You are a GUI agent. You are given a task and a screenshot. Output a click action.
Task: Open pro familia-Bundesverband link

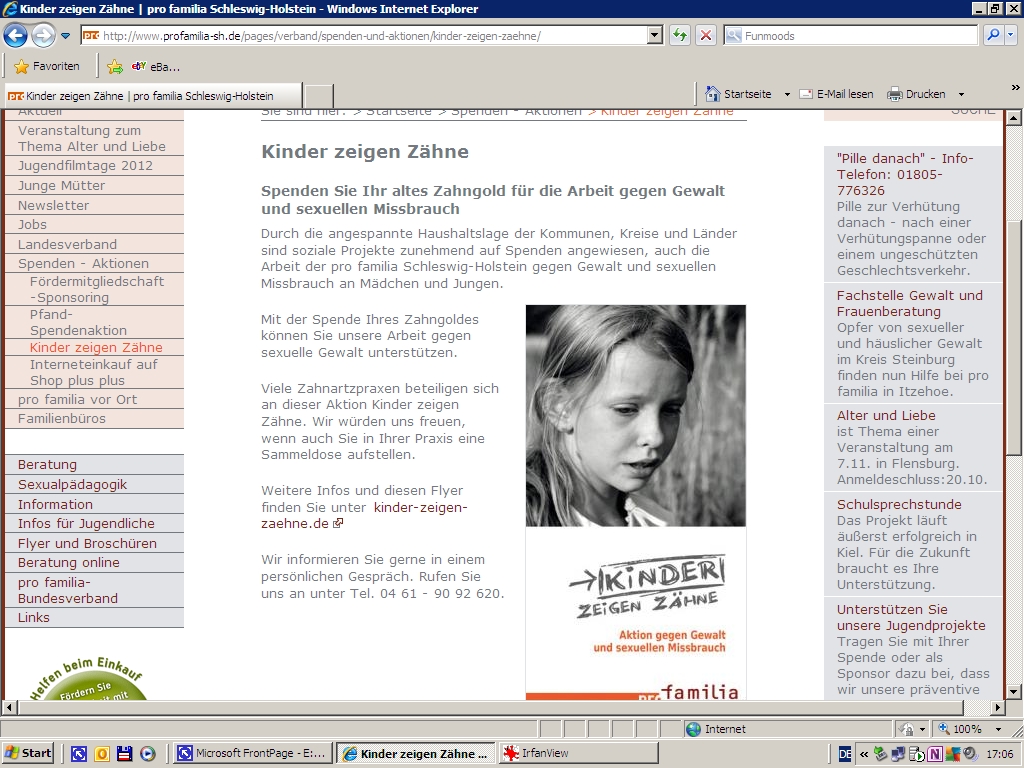(x=68, y=590)
